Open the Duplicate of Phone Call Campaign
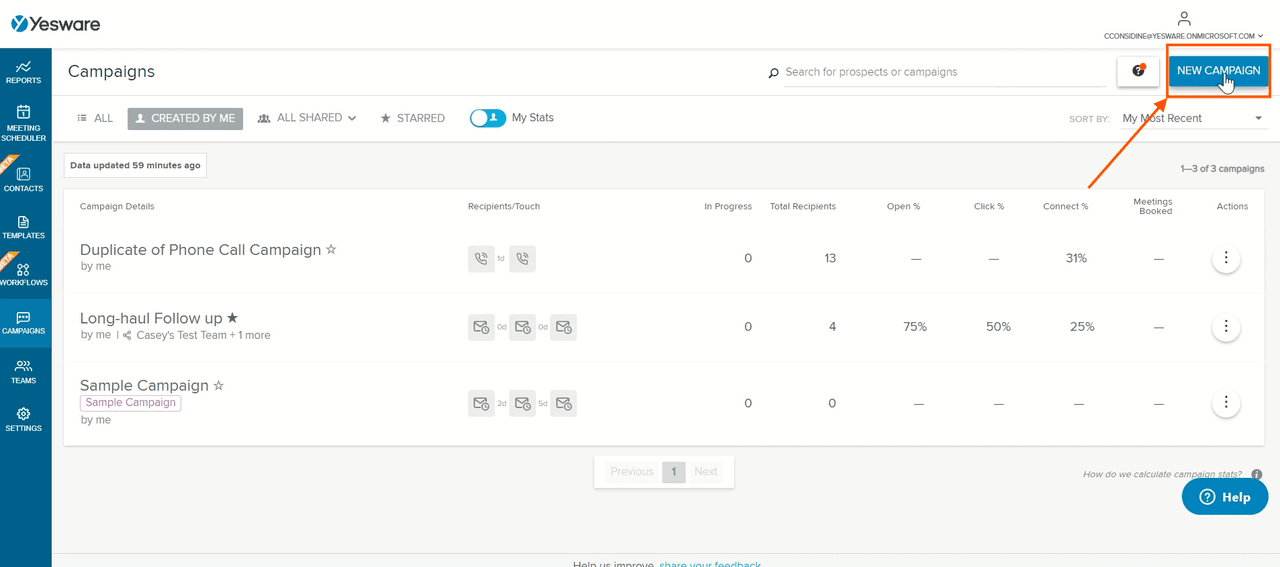The image size is (1280, 567). (x=200, y=250)
